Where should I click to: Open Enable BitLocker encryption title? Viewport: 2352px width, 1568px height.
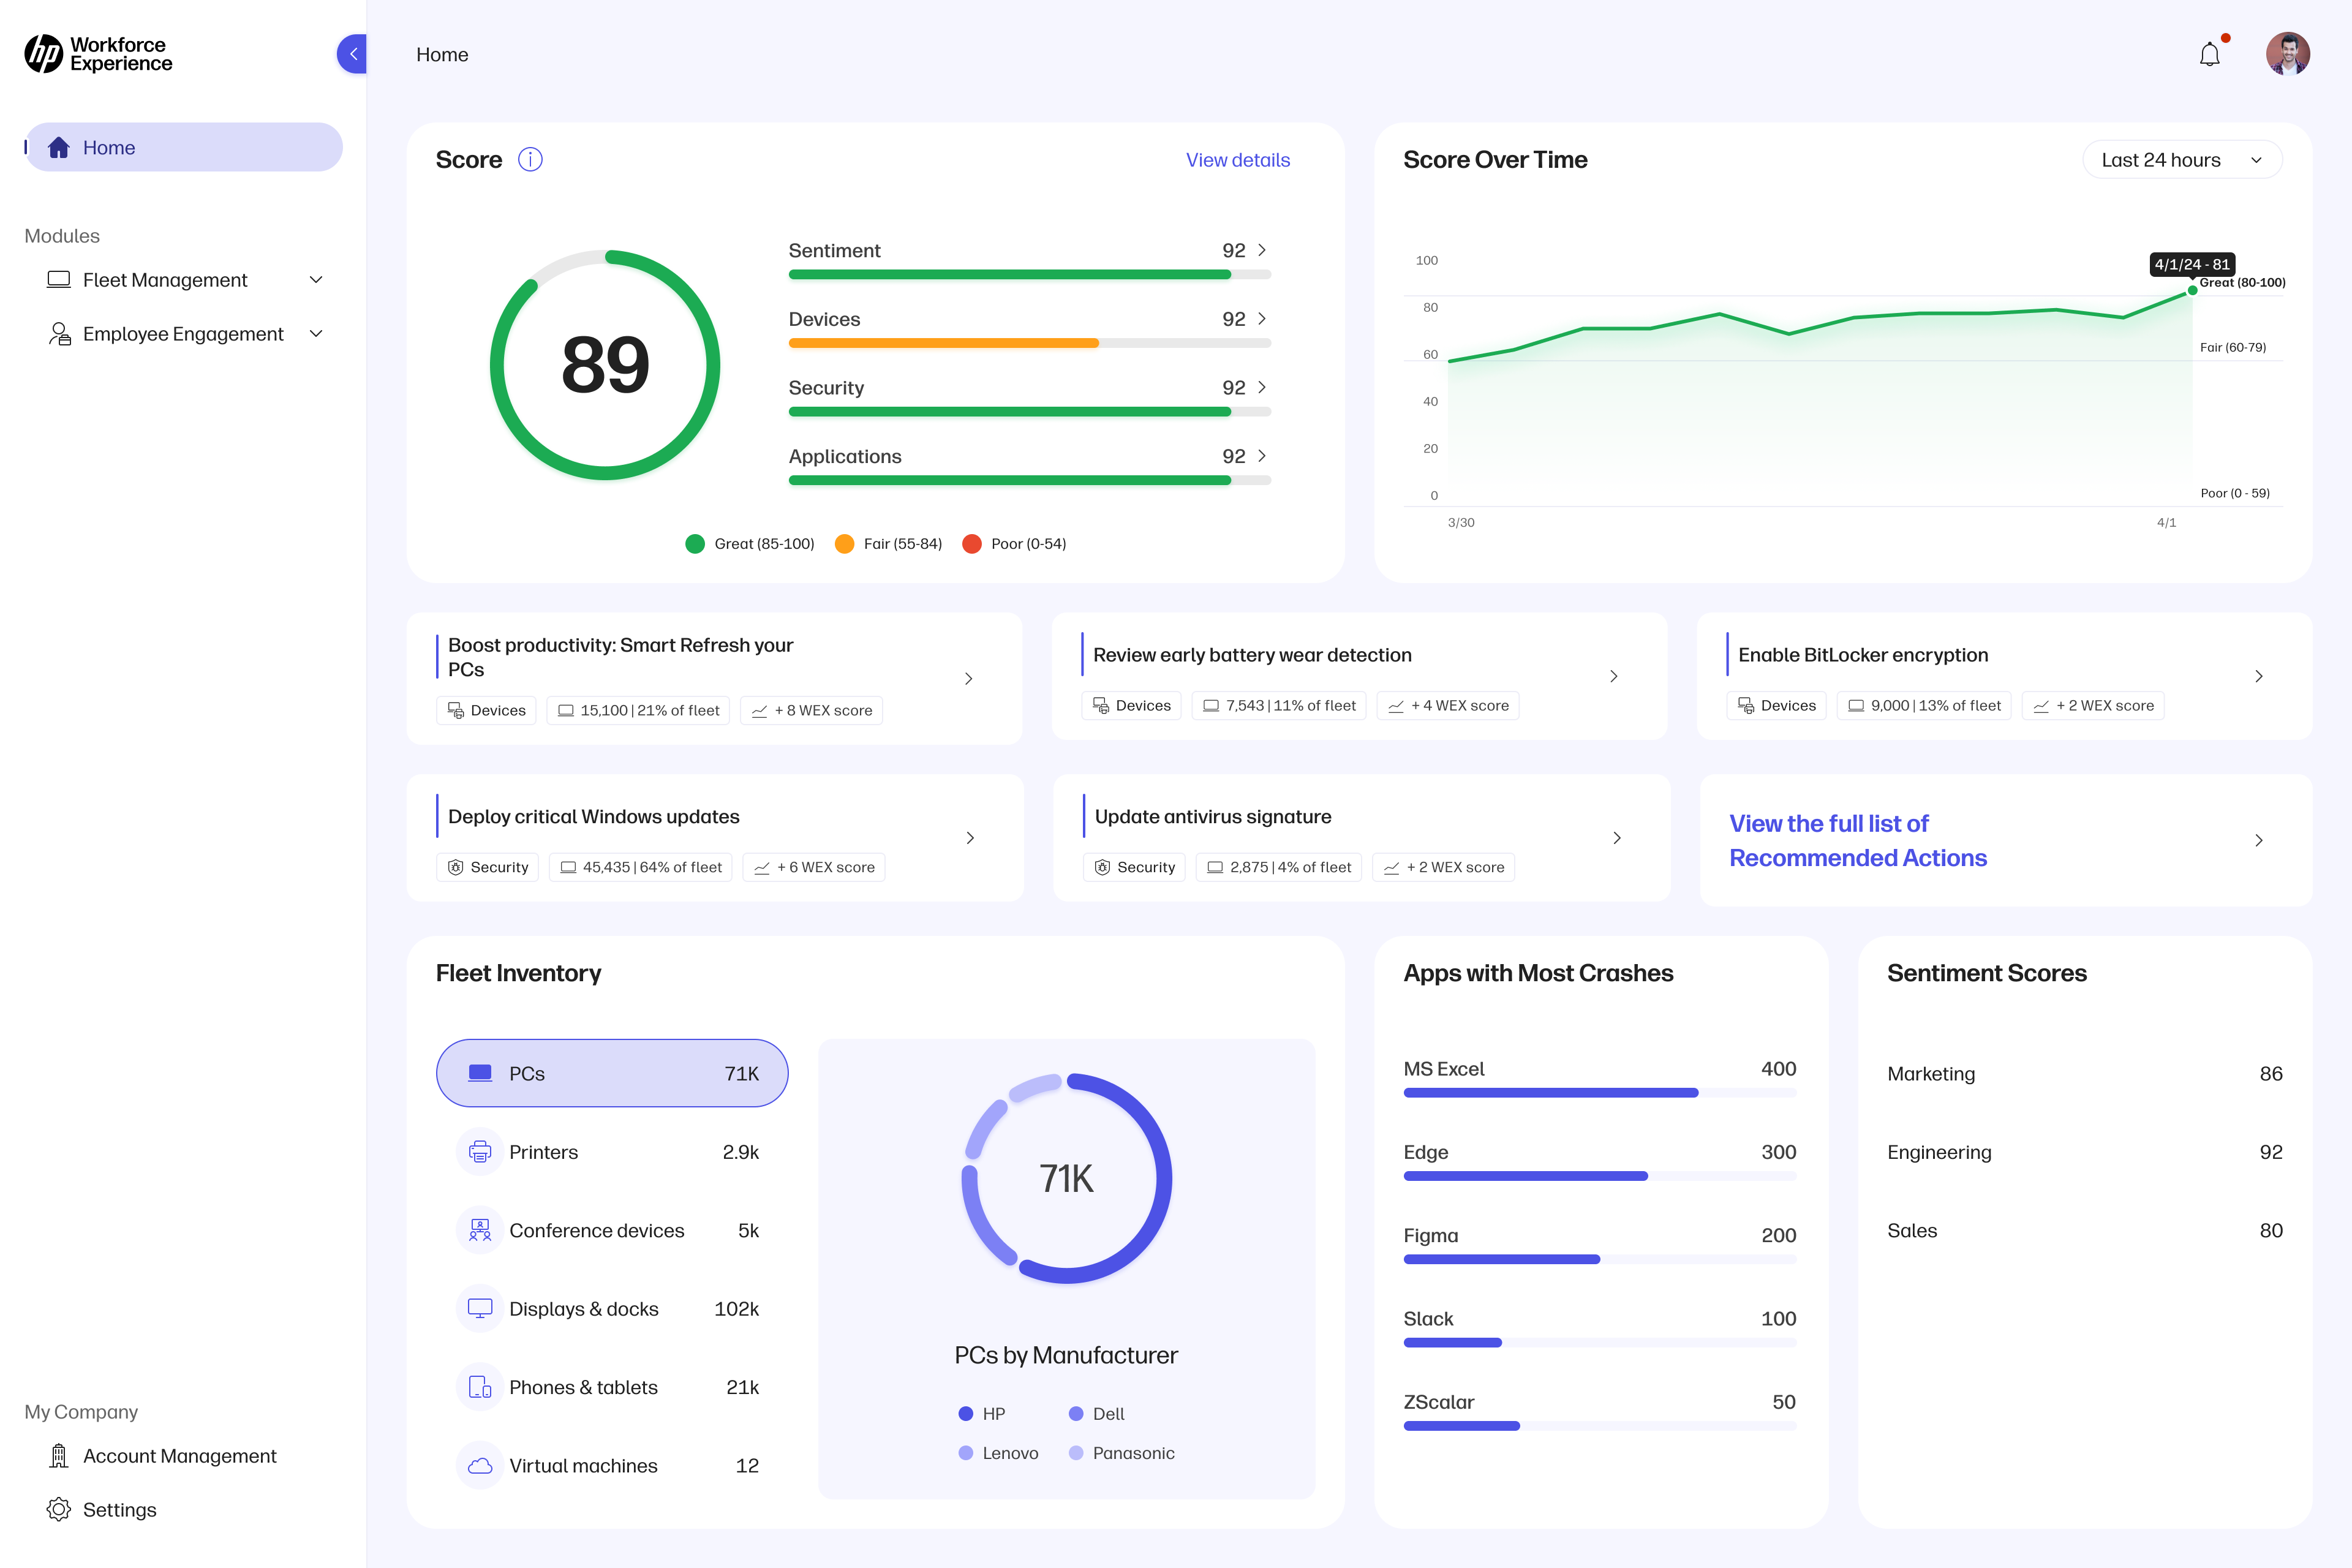point(1863,655)
